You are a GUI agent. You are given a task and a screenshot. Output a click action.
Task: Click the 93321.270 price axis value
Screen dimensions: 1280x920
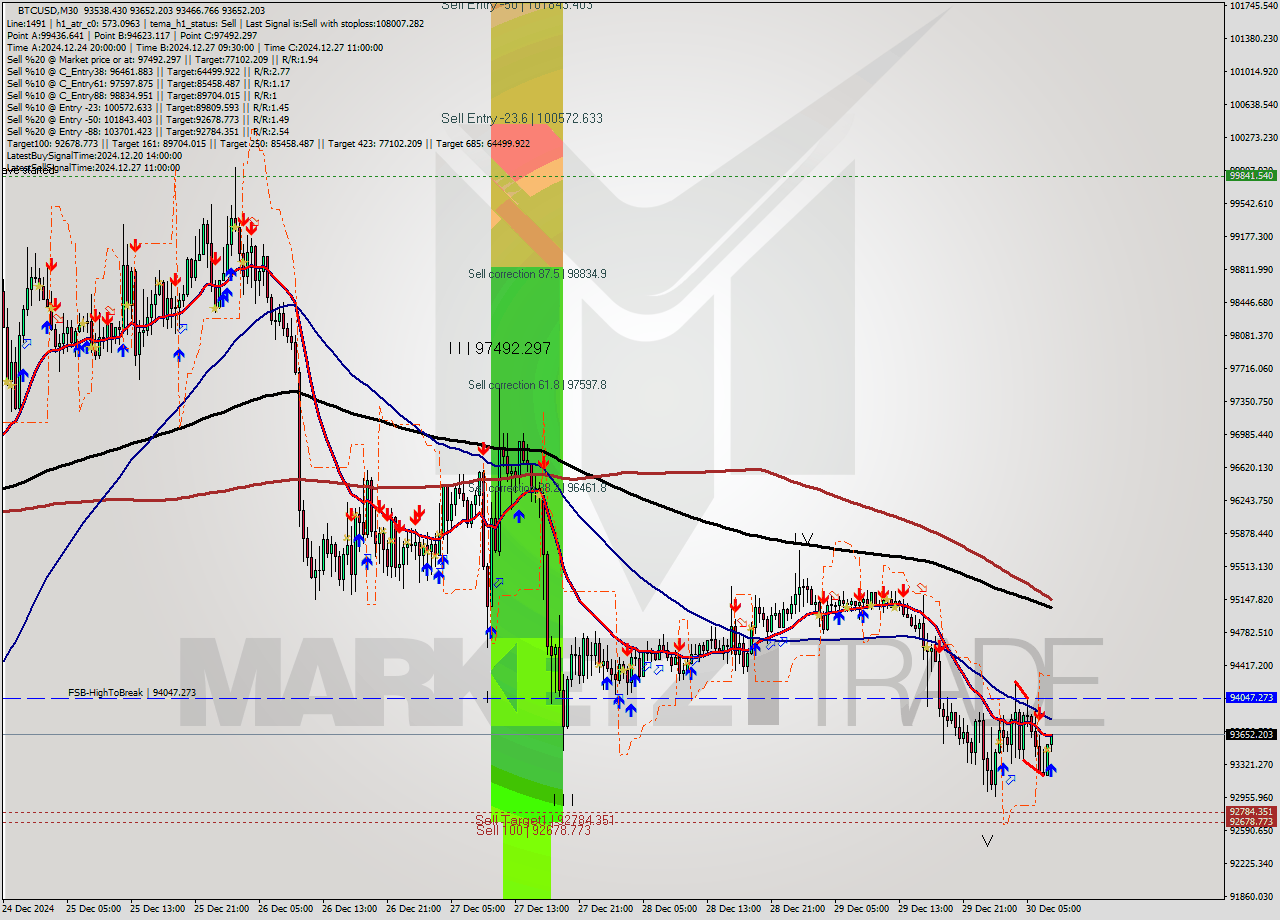click(1252, 765)
